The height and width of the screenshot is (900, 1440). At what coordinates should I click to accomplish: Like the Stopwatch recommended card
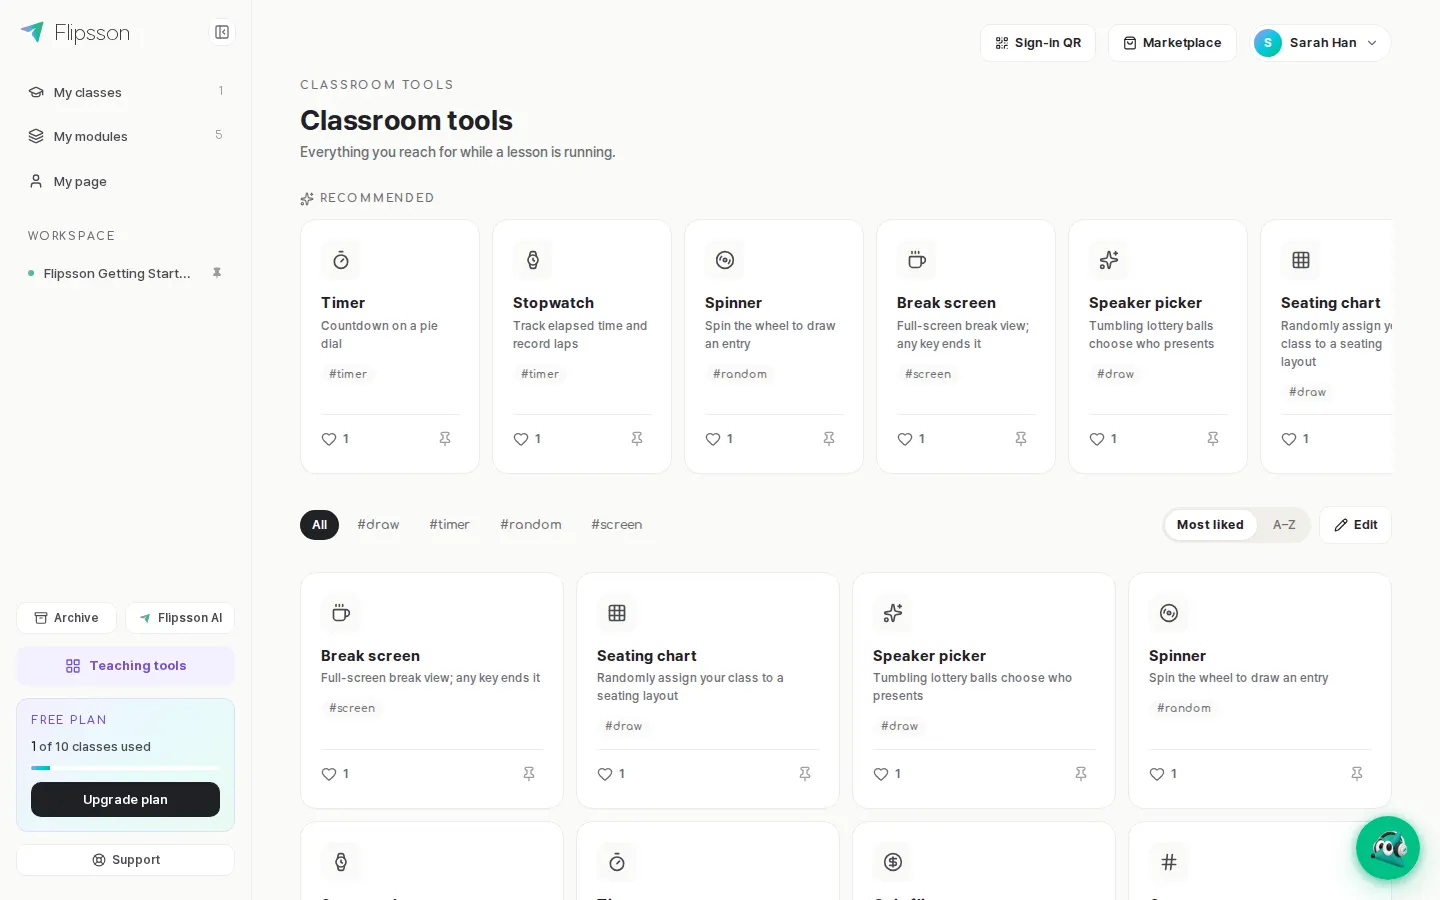pos(527,439)
